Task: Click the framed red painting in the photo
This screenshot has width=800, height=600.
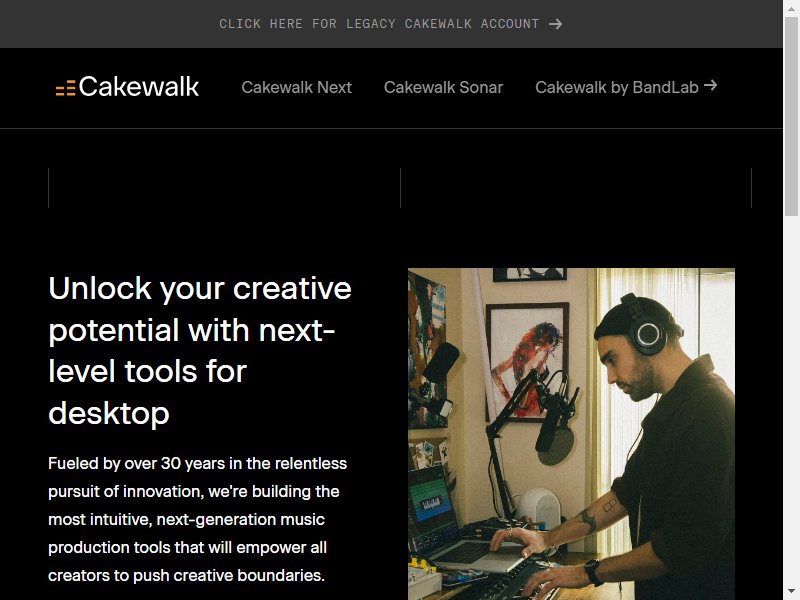Action: (x=528, y=362)
